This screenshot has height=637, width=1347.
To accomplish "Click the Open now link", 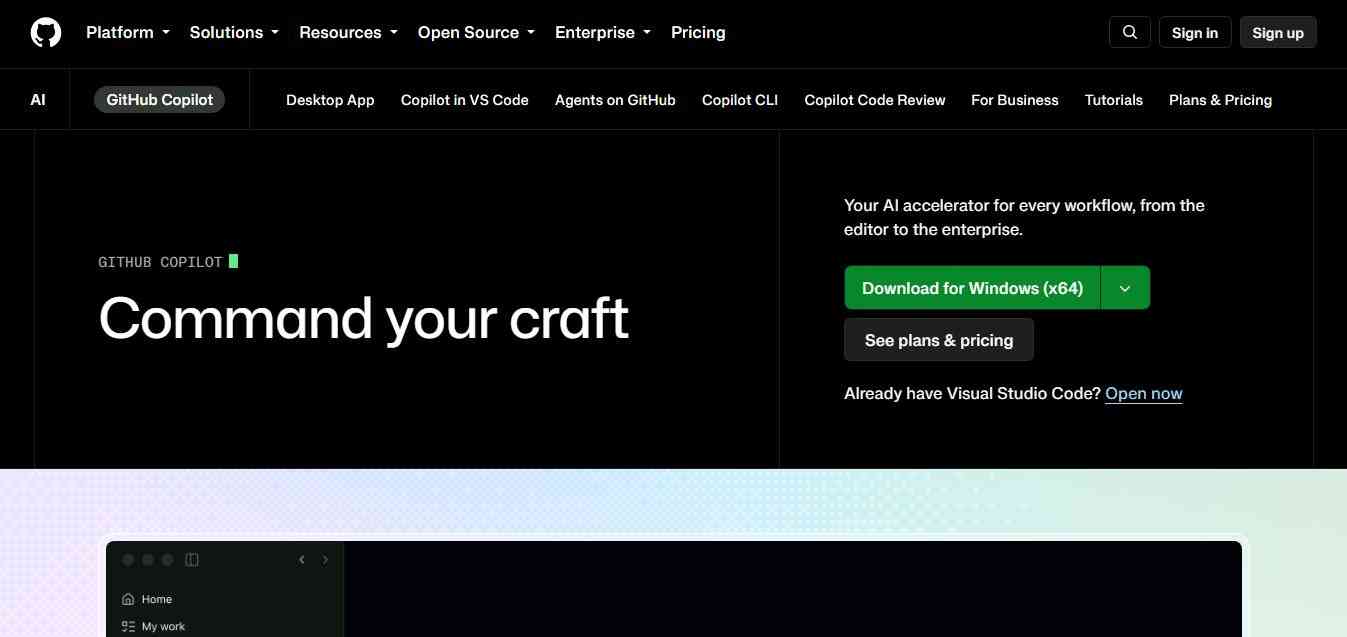I will pyautogui.click(x=1144, y=394).
